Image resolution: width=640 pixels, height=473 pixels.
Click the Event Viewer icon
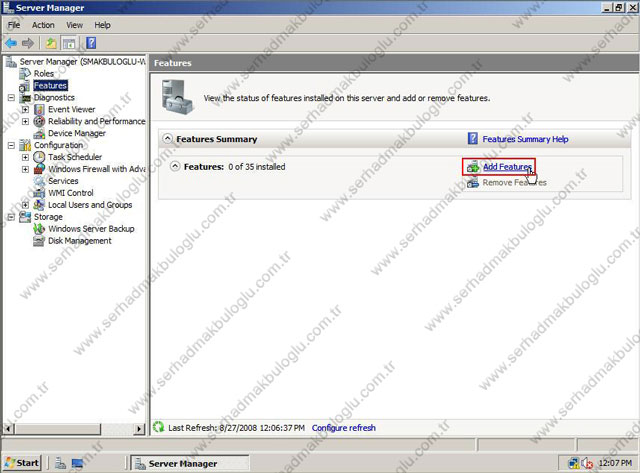point(39,109)
